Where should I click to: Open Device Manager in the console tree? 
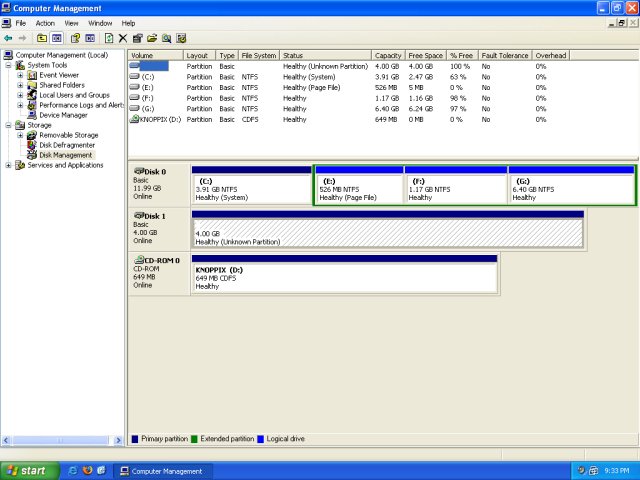click(x=62, y=115)
